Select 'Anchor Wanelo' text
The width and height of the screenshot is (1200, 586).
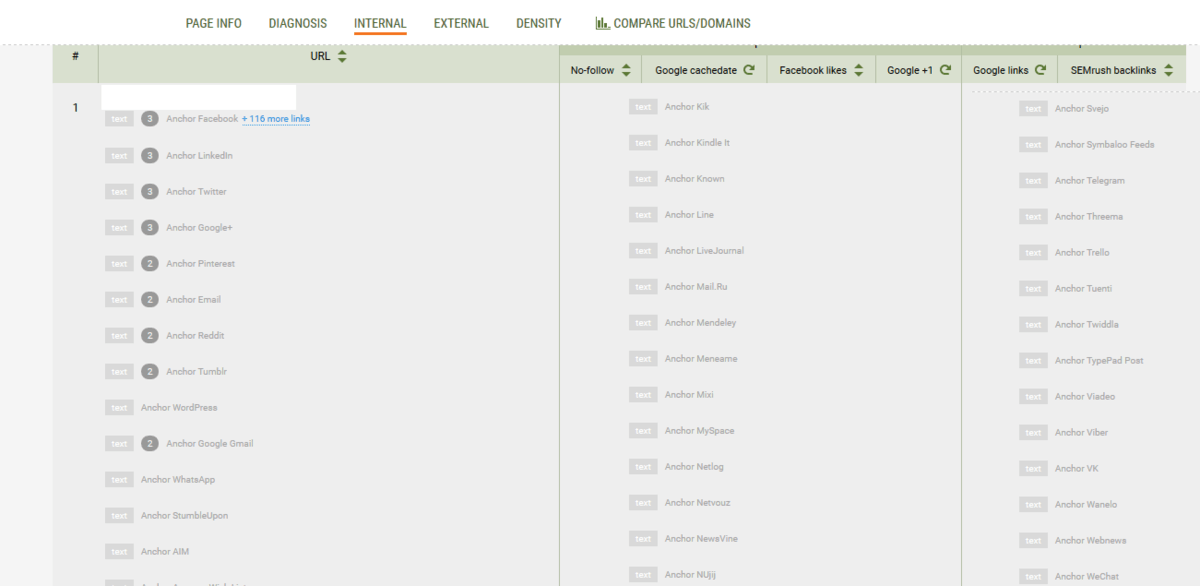pos(1086,505)
